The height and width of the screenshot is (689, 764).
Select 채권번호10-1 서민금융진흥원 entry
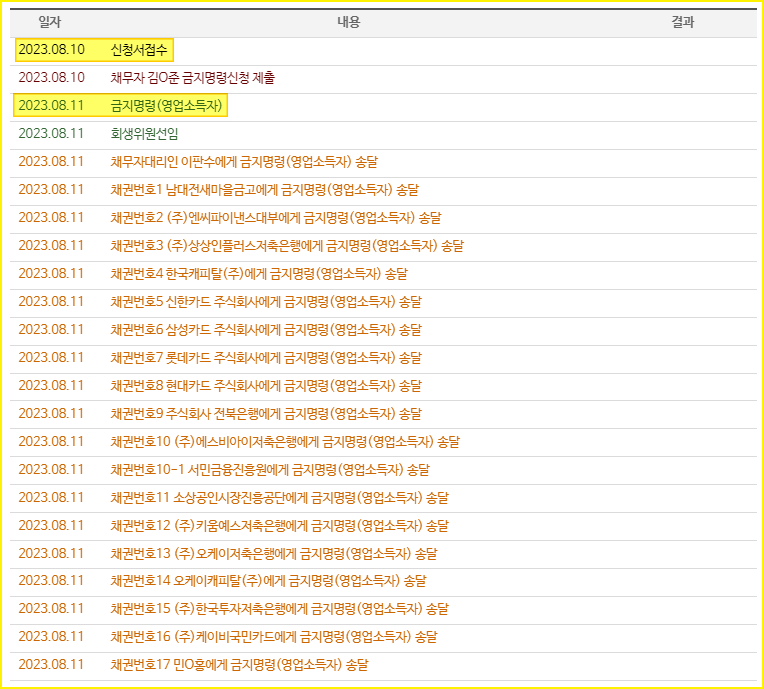pyautogui.click(x=270, y=470)
